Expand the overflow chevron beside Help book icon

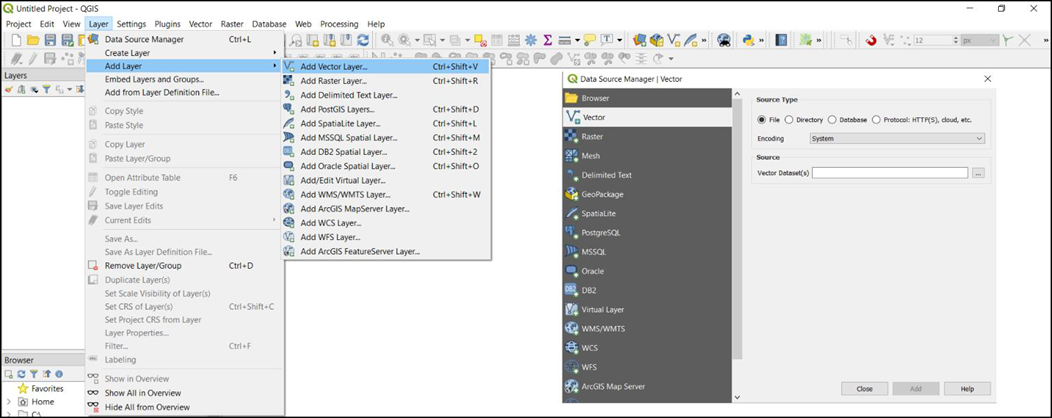(819, 40)
